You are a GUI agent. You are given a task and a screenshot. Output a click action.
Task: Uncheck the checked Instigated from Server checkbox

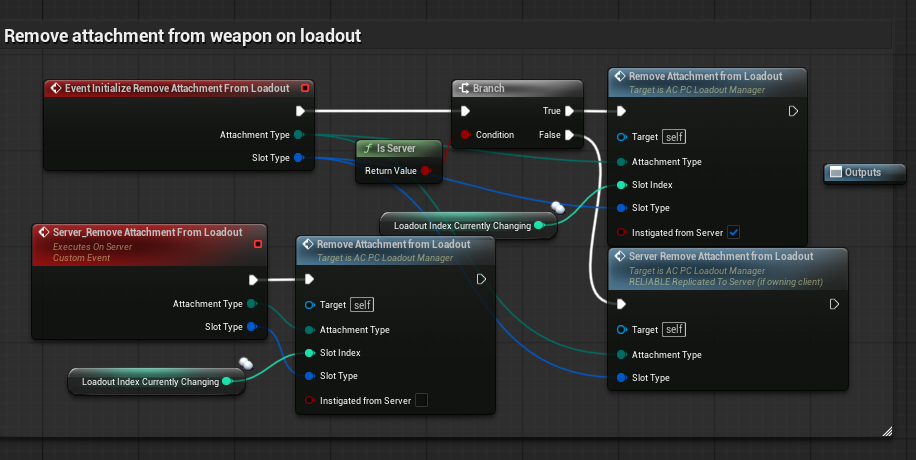[733, 232]
